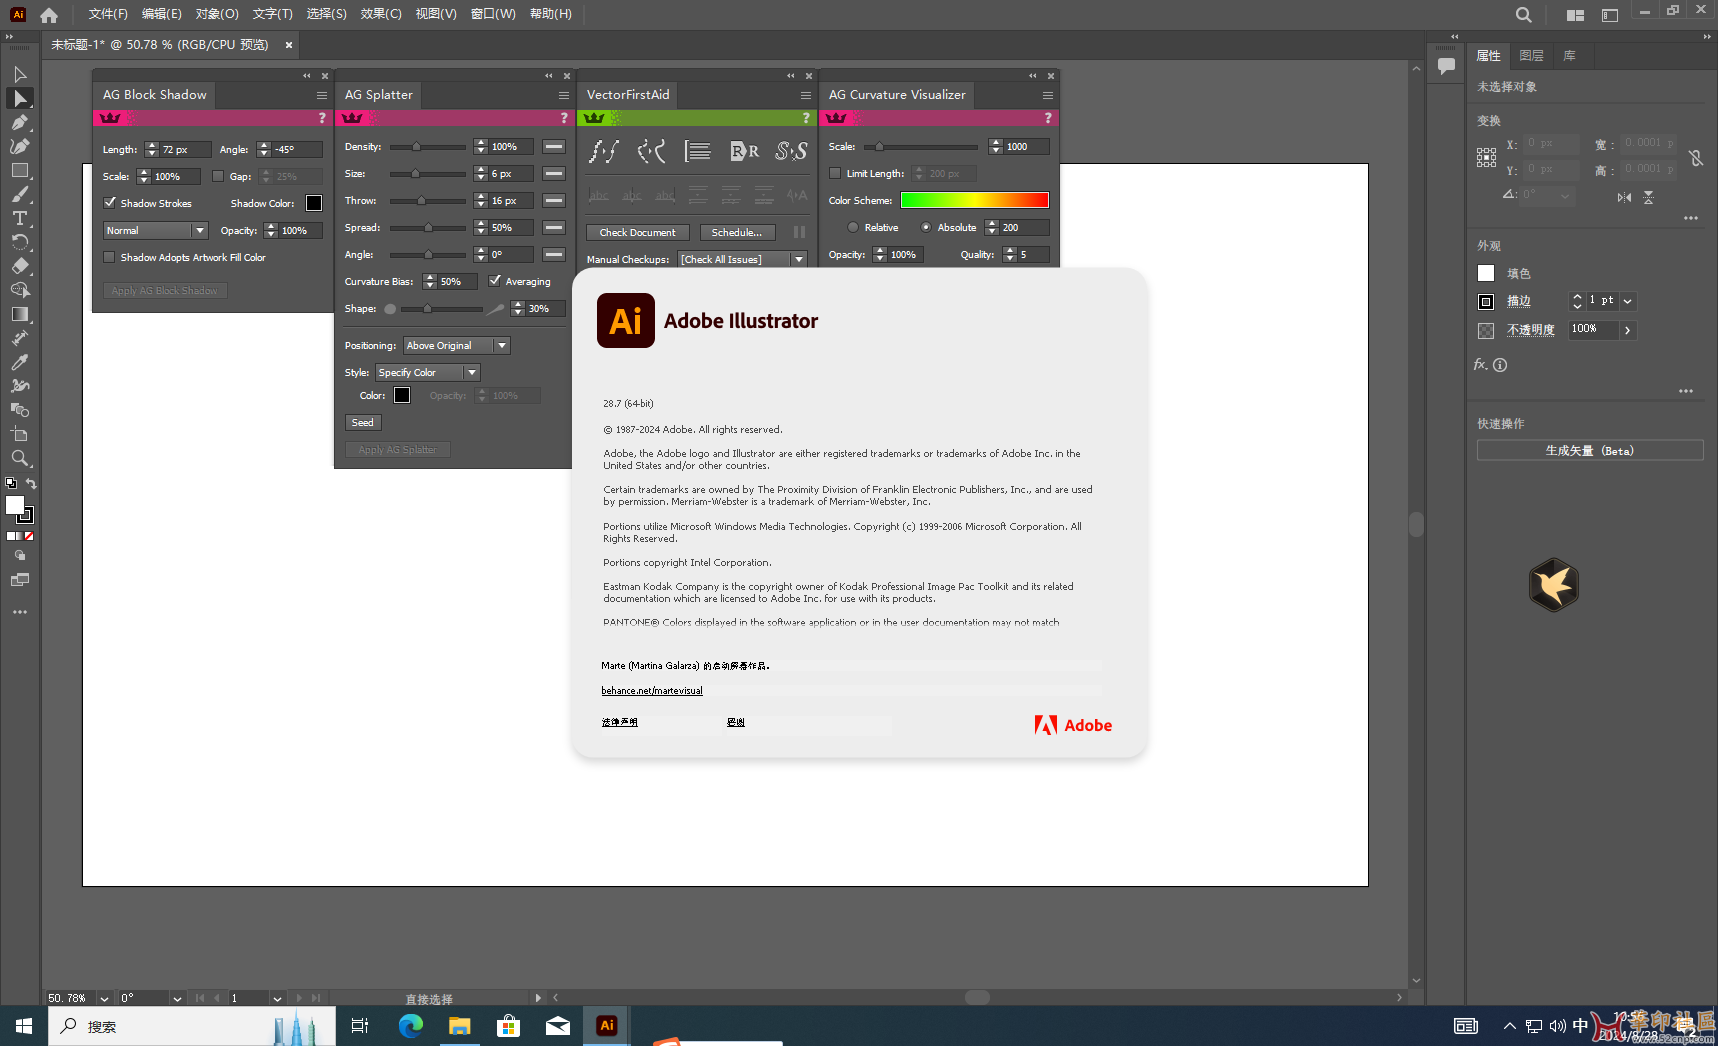Open Normal blend mode dropdown
This screenshot has height=1046, width=1718.
(156, 230)
